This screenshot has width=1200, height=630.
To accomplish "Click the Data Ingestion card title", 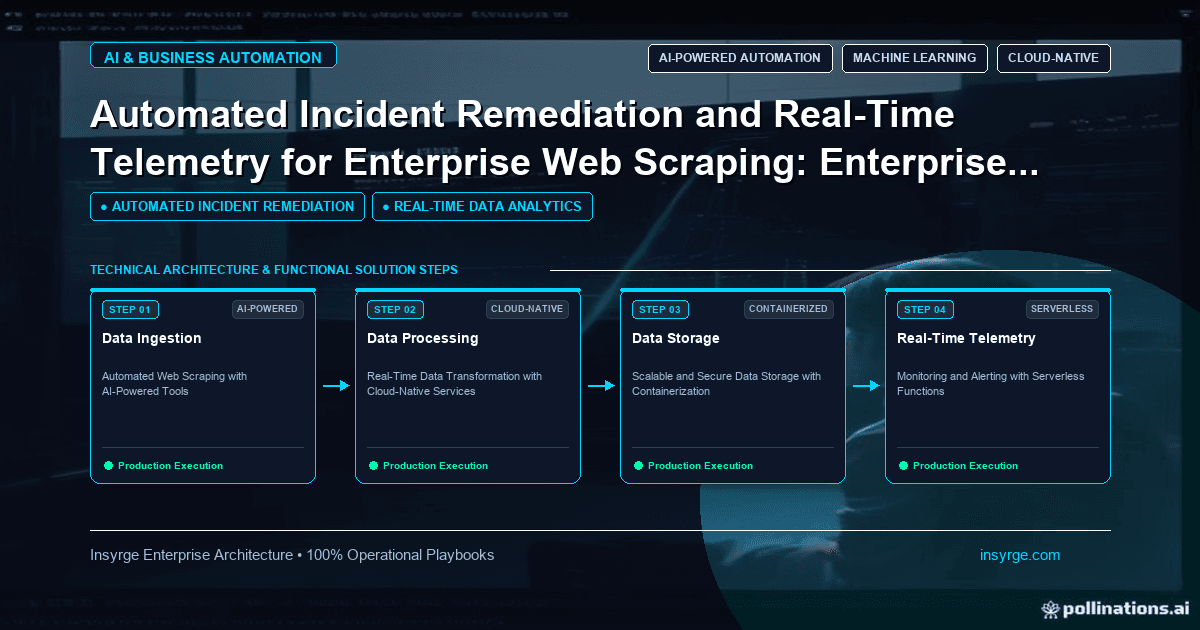I will pos(151,338).
